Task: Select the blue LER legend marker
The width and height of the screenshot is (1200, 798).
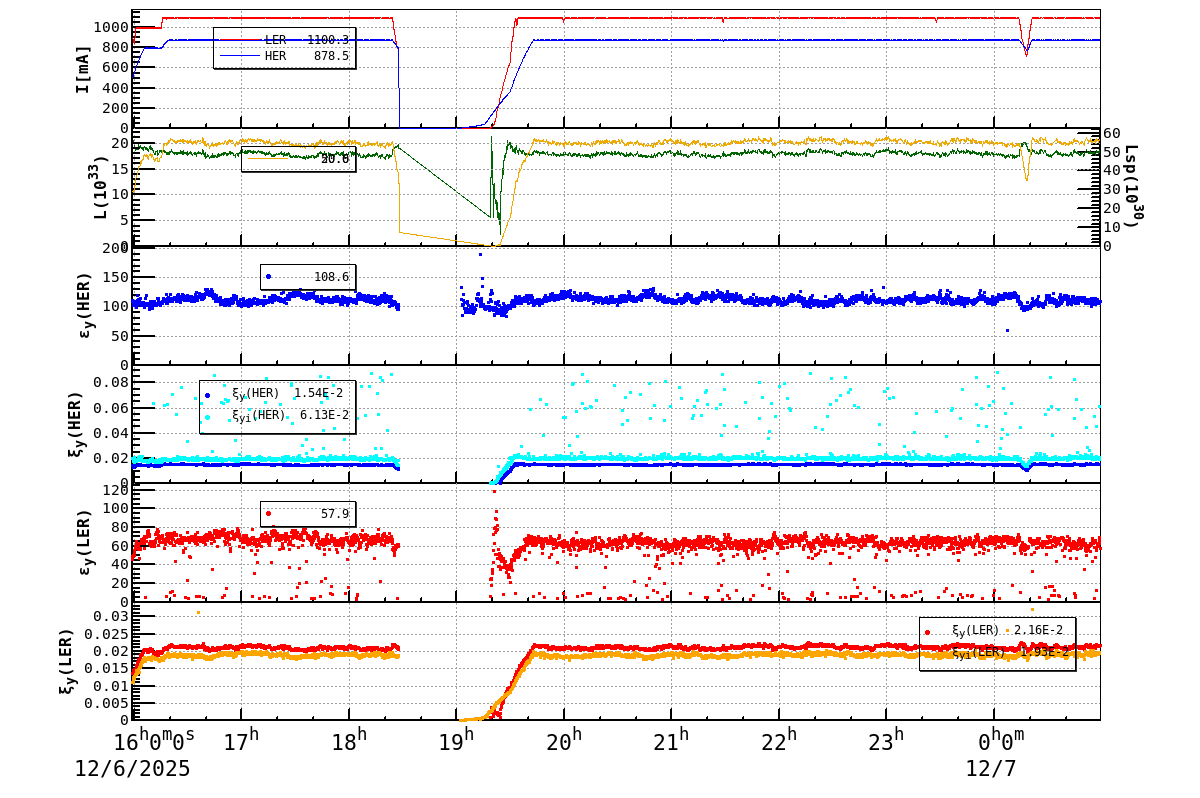Action: tap(240, 40)
